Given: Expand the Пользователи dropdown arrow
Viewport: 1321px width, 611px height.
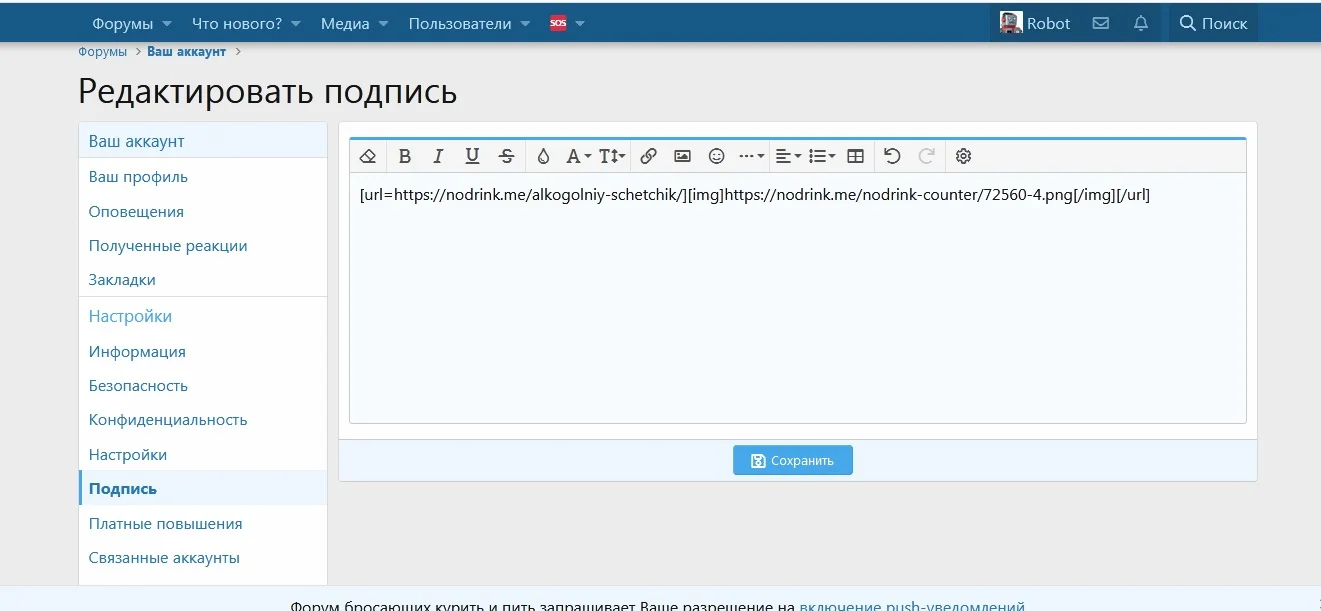Looking at the screenshot, I should click(526, 23).
